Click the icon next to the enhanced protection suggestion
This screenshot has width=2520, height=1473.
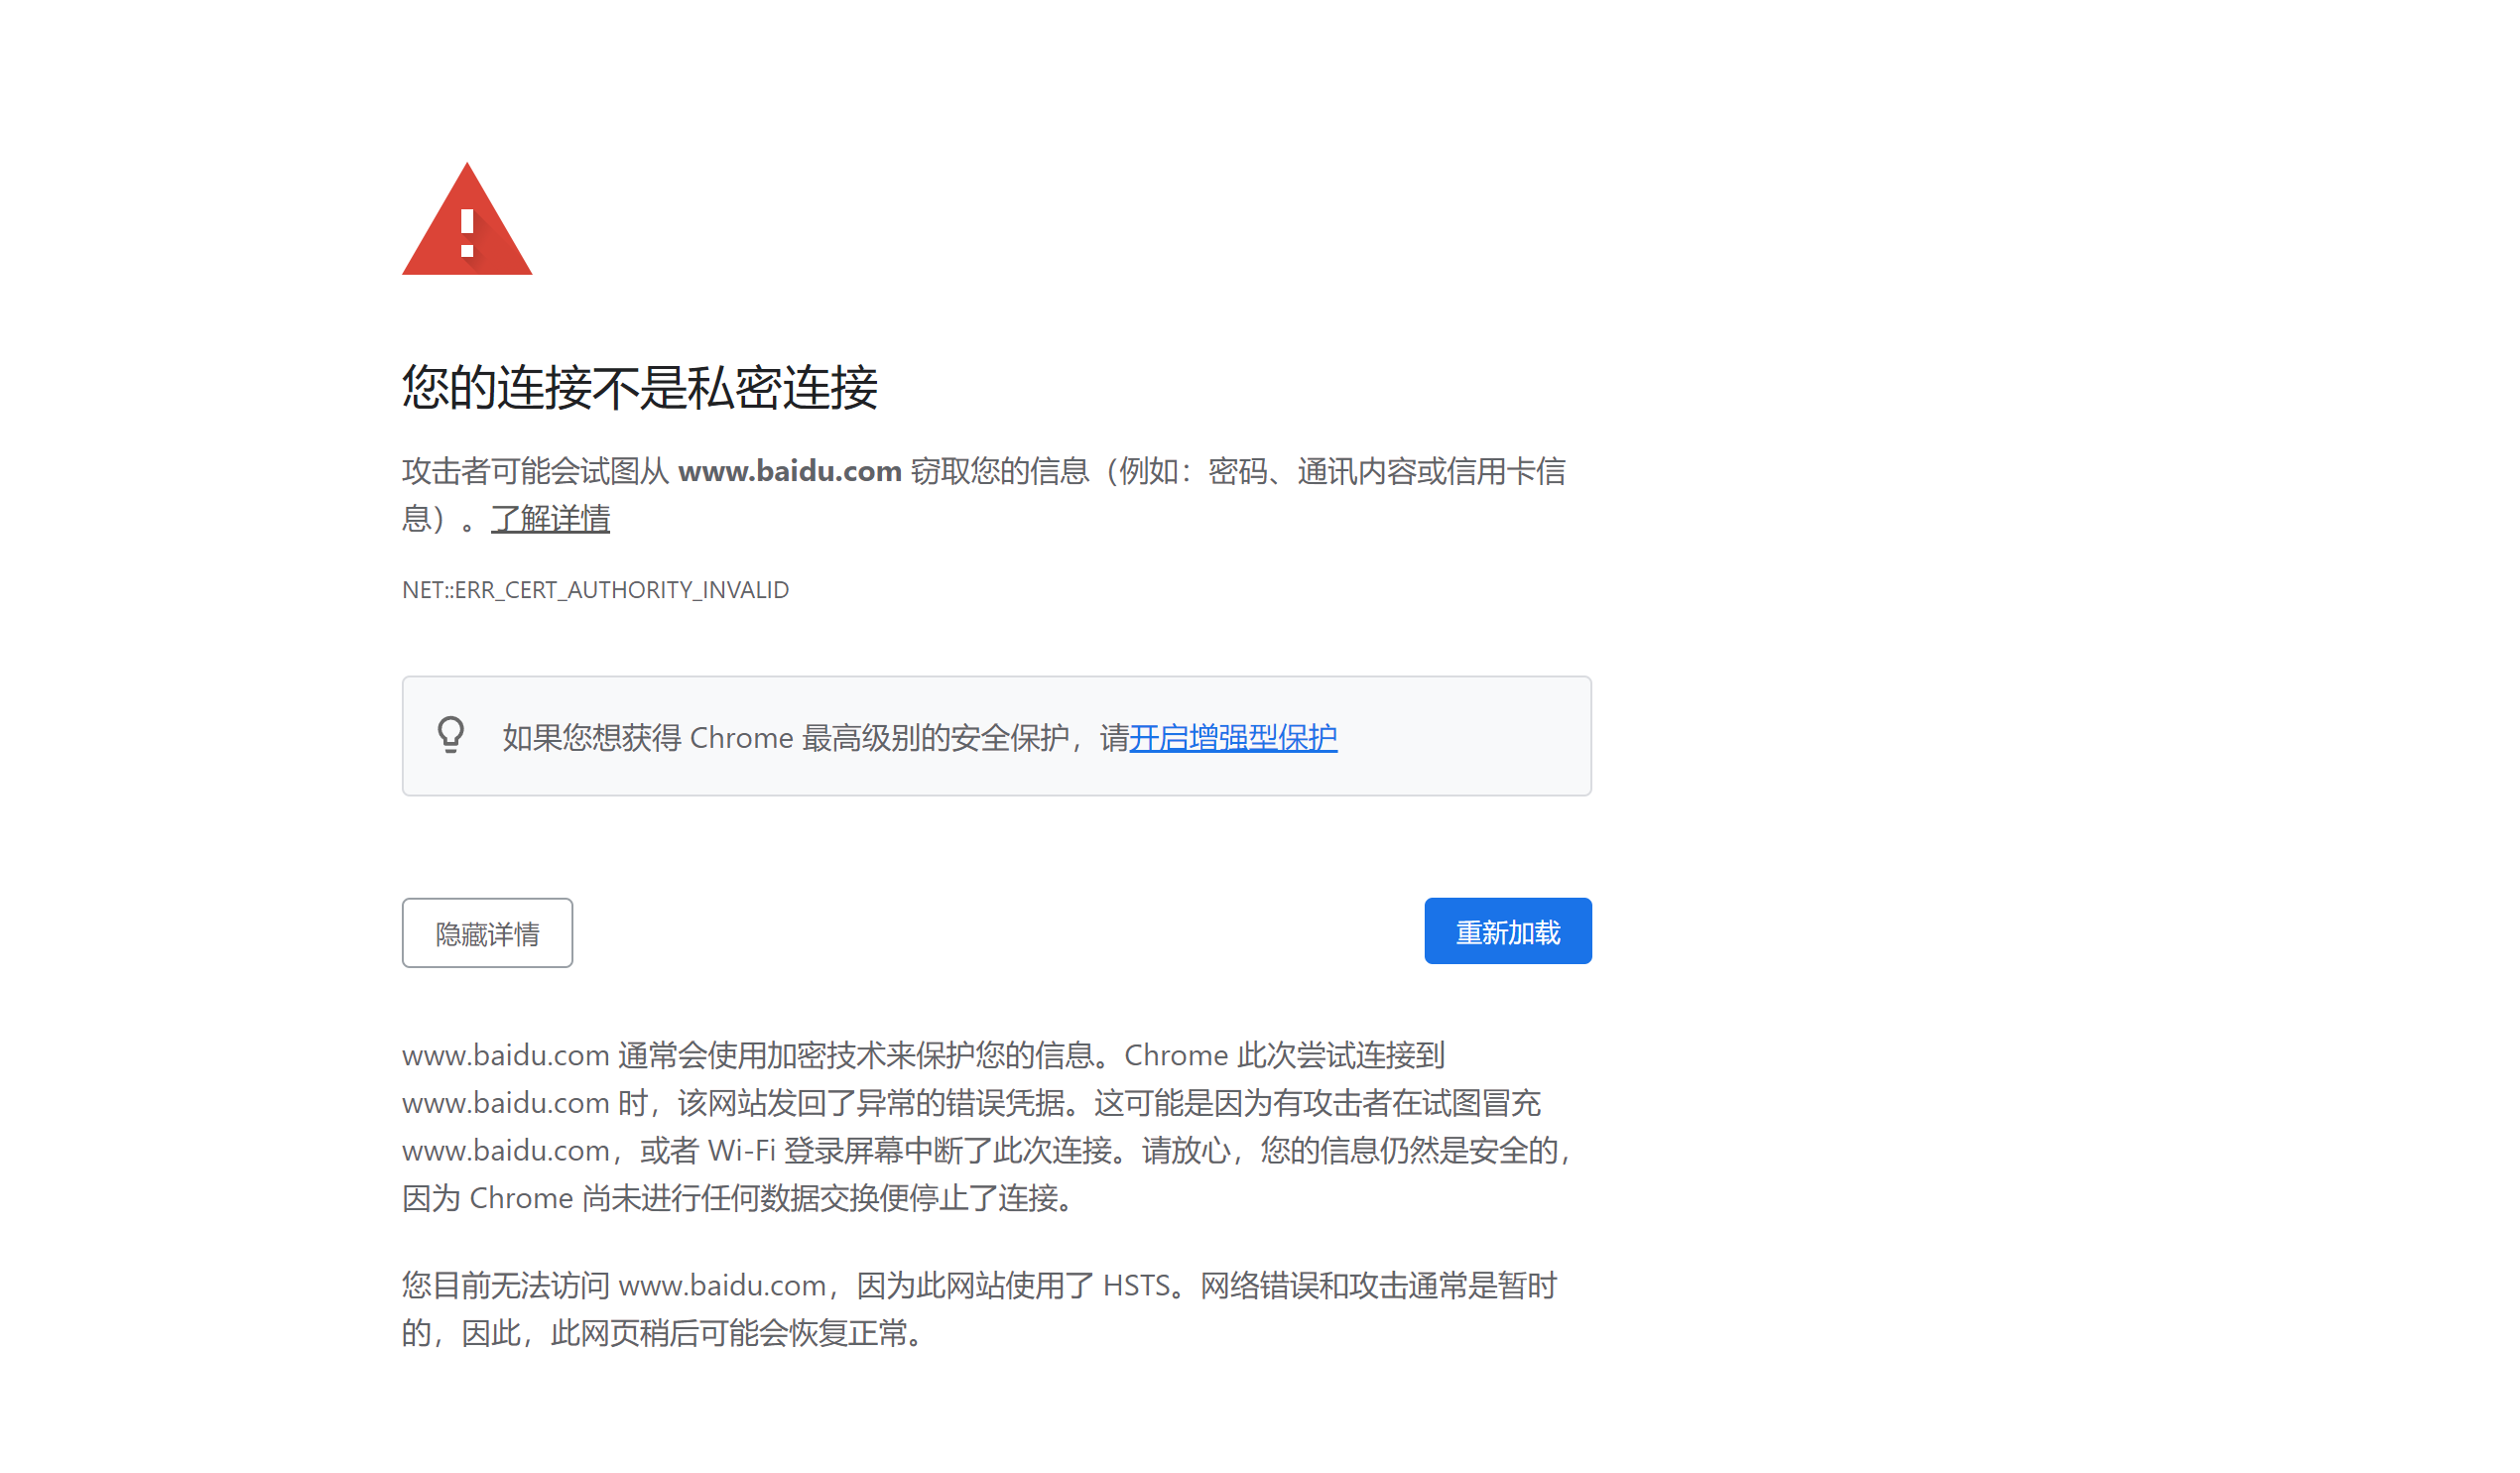coord(452,736)
